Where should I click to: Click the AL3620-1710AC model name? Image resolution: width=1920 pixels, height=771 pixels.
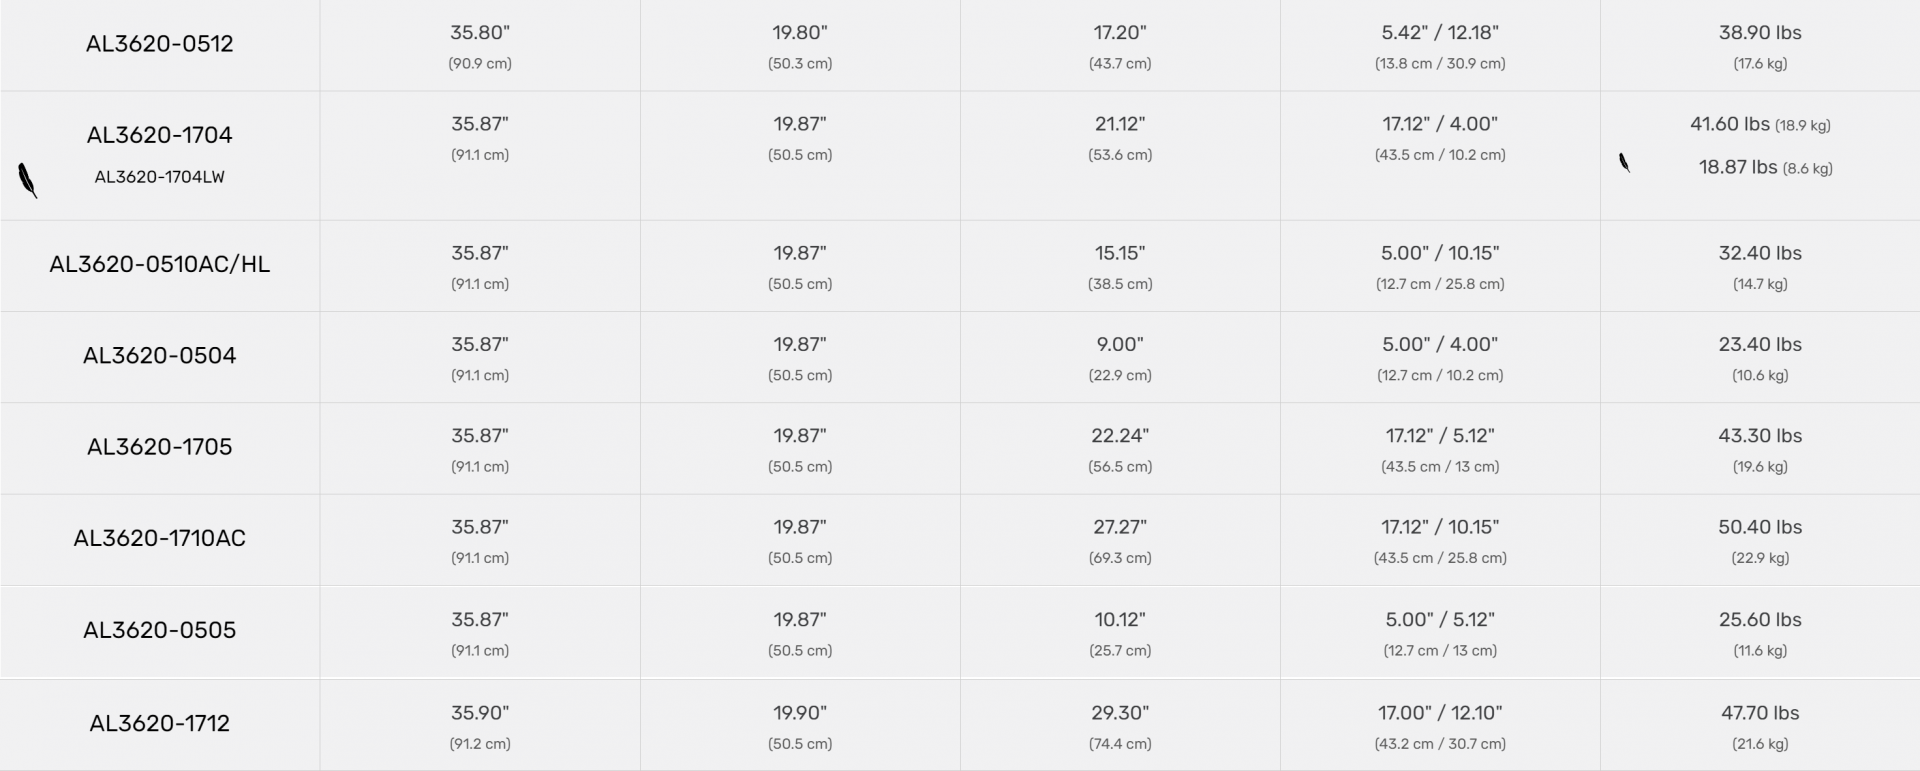160,538
